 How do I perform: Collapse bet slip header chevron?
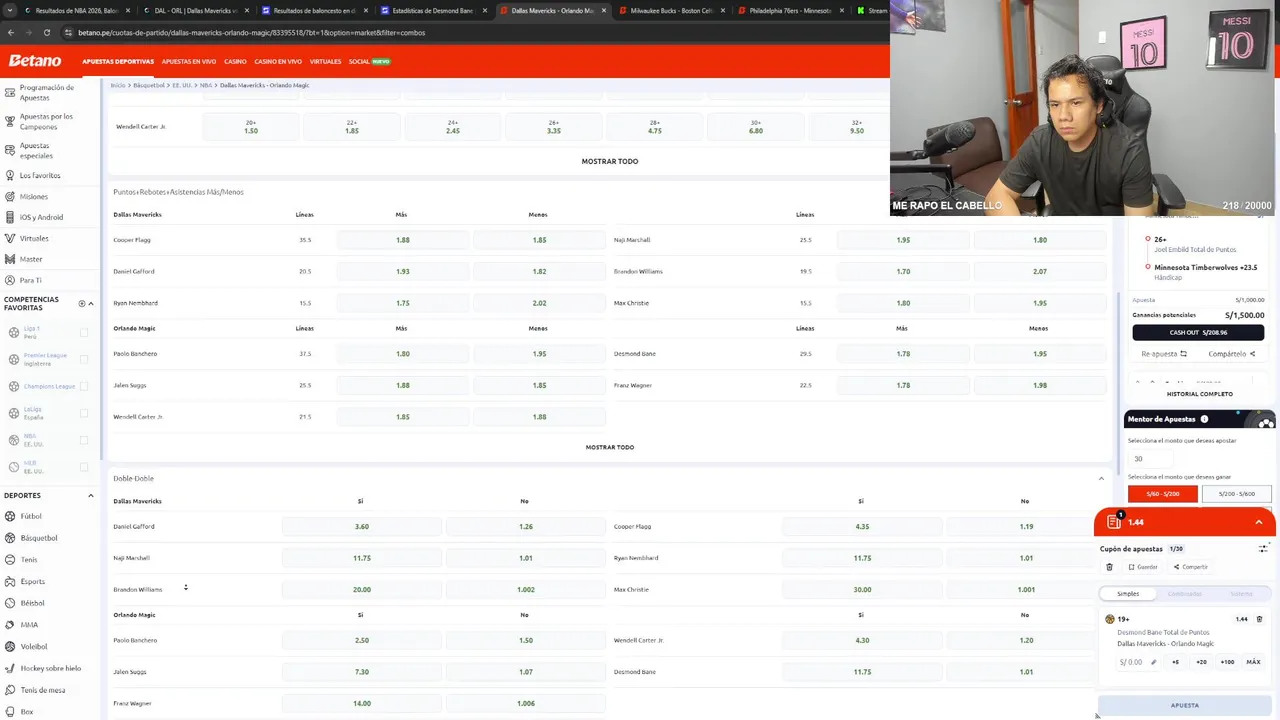pyautogui.click(x=1259, y=522)
